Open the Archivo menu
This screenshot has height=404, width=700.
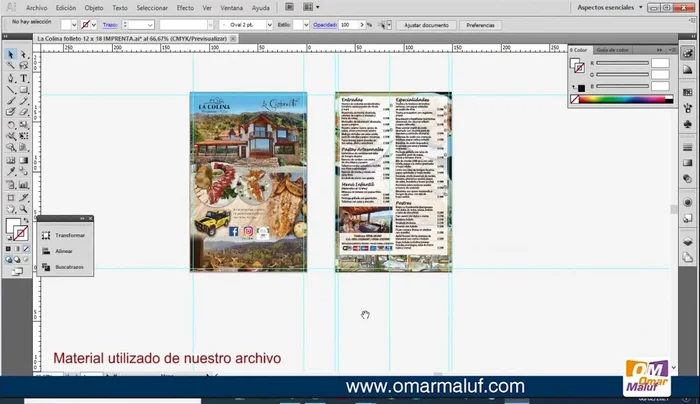click(37, 8)
